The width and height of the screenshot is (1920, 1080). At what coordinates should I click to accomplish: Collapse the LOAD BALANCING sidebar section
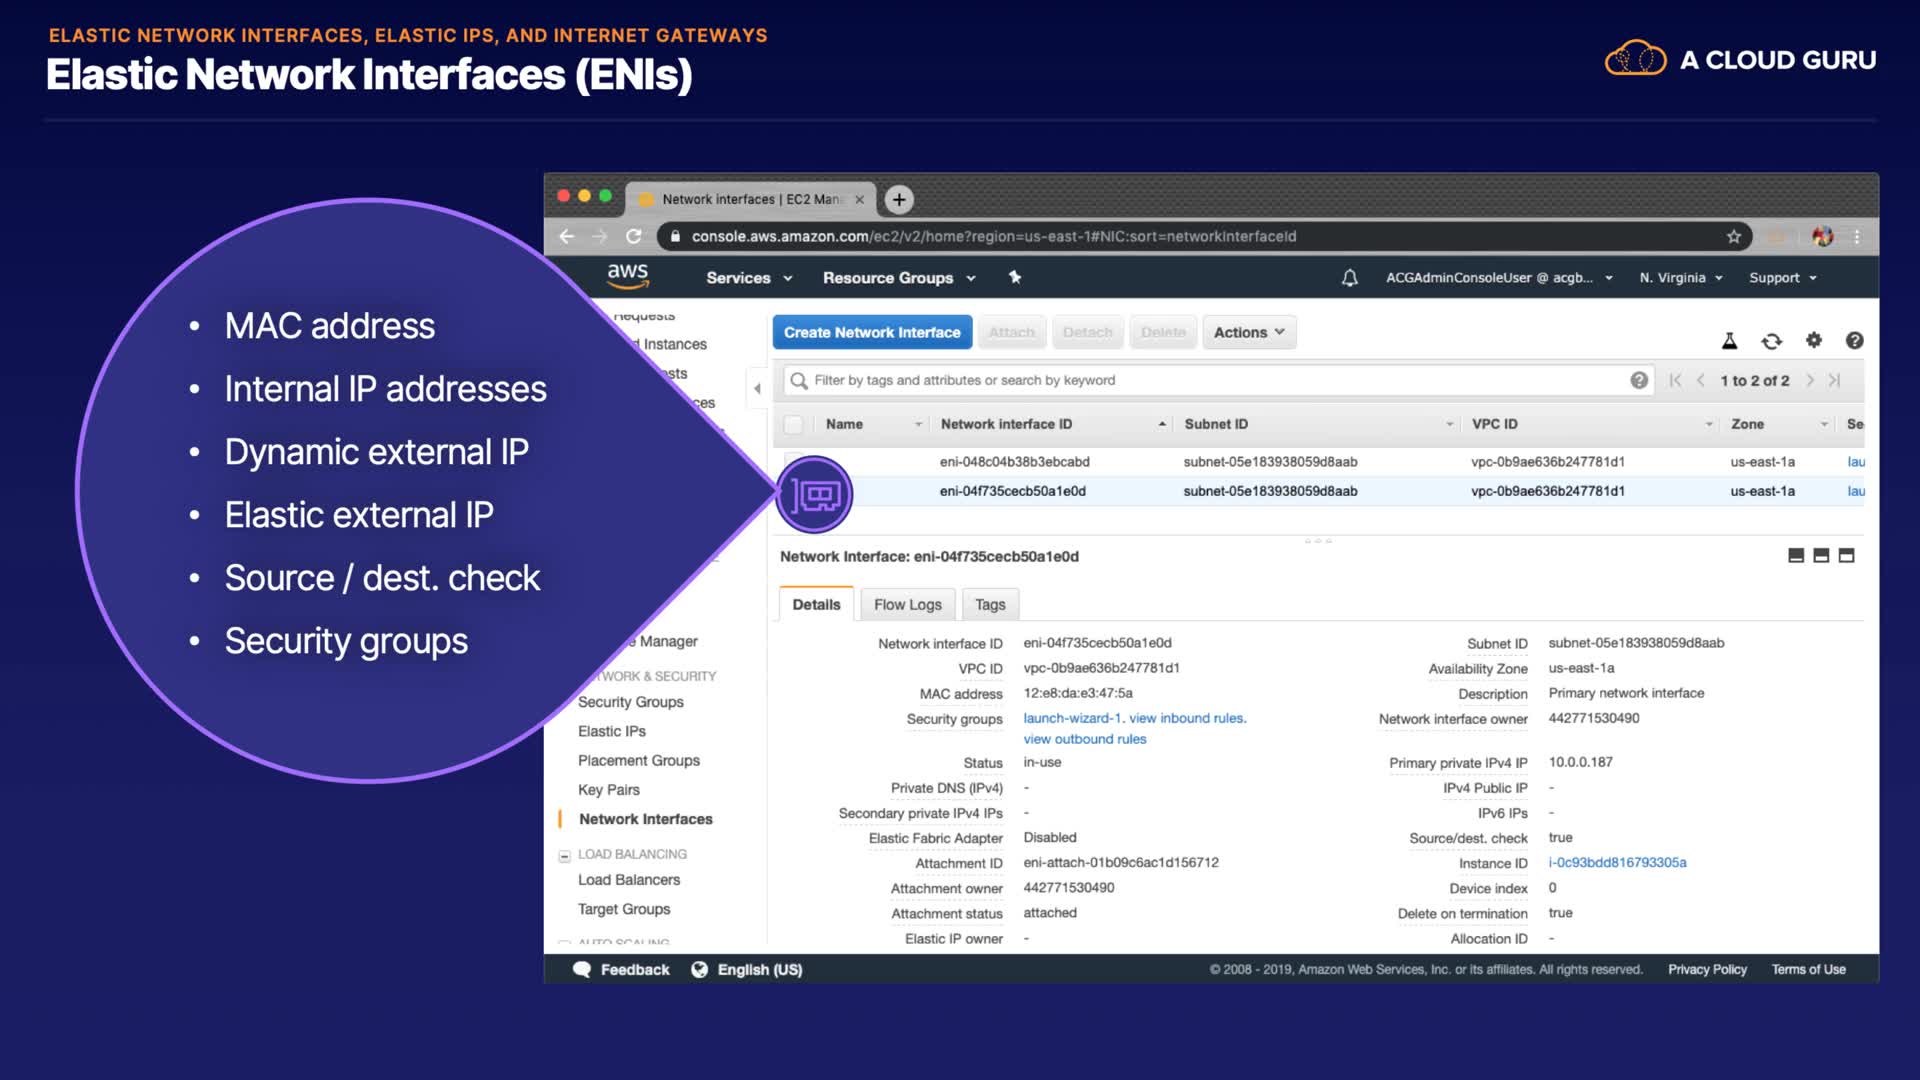pos(565,855)
